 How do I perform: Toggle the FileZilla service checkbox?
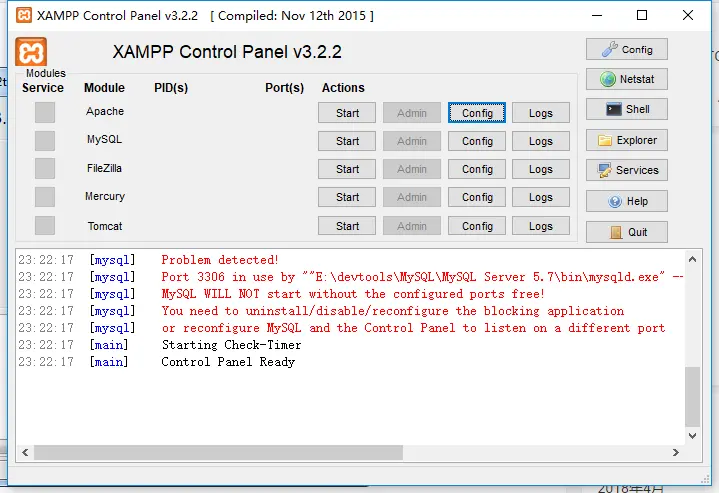point(45,169)
